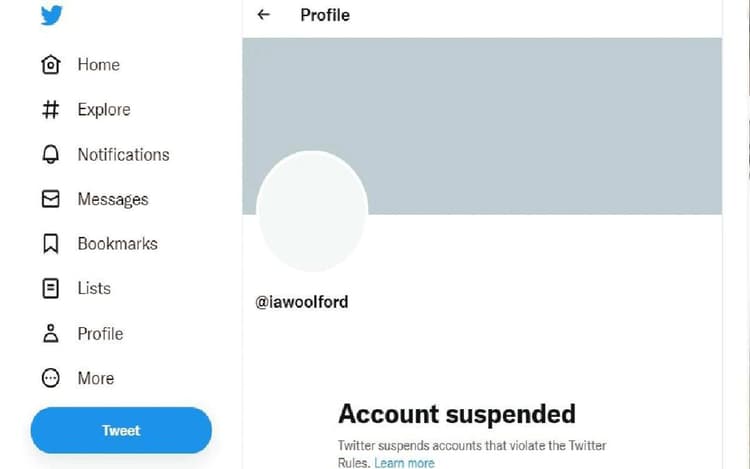Click the Messages envelope icon
This screenshot has height=469, width=750.
click(51, 199)
